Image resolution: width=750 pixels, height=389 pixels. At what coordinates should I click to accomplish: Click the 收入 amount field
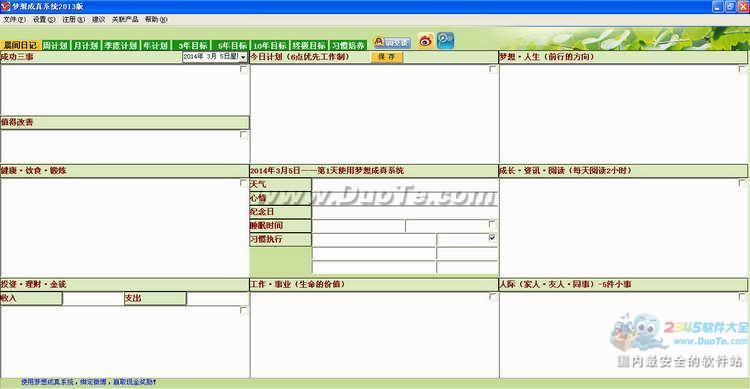click(93, 299)
